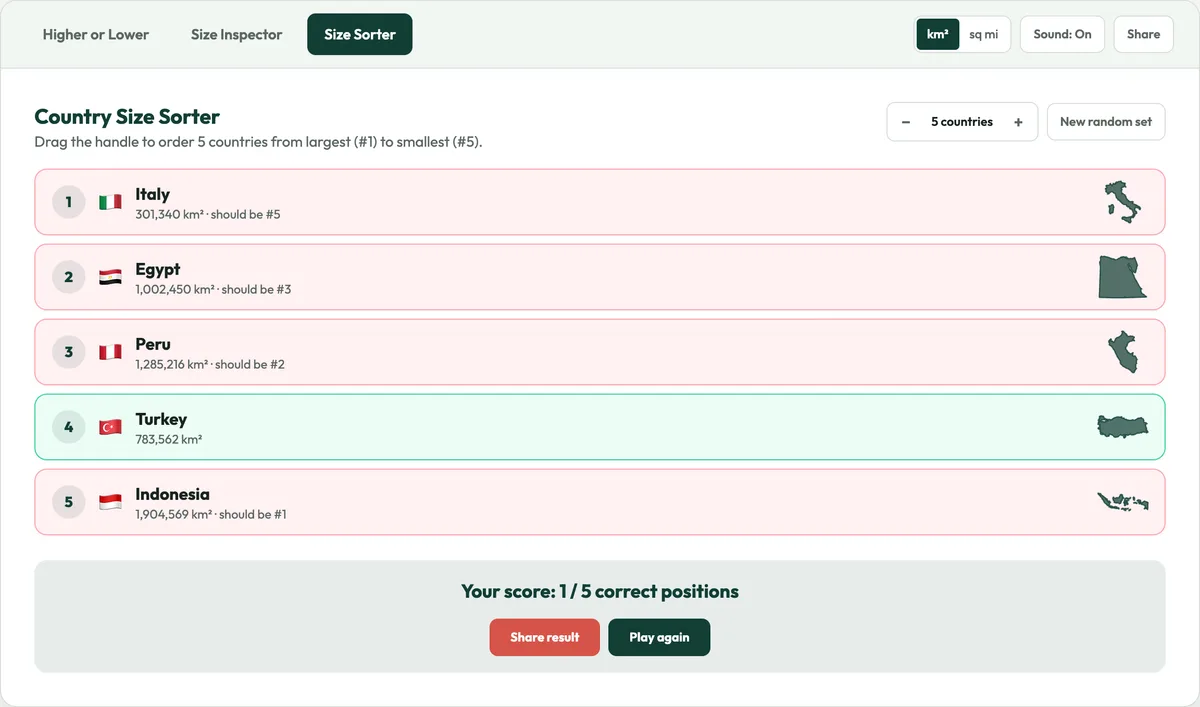Click the Indonesia archipelago silhouette
The width and height of the screenshot is (1200, 707).
click(x=1123, y=502)
